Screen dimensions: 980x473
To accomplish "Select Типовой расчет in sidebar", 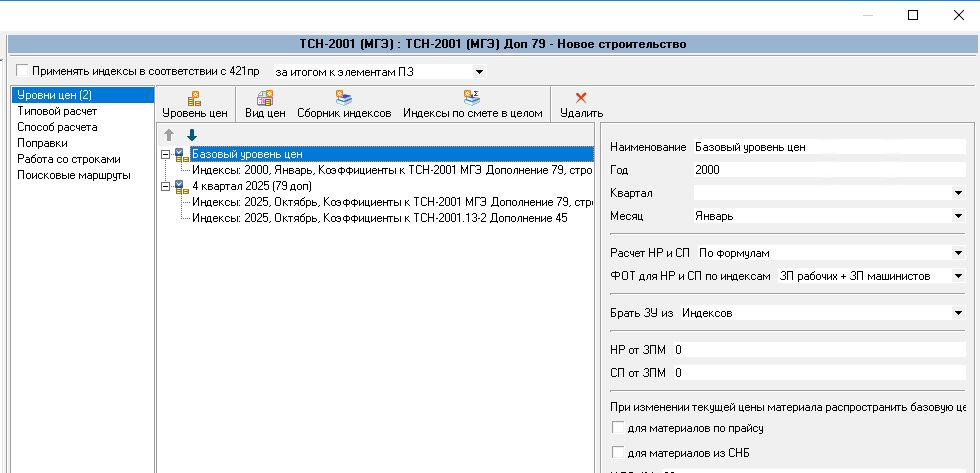I will click(x=57, y=111).
